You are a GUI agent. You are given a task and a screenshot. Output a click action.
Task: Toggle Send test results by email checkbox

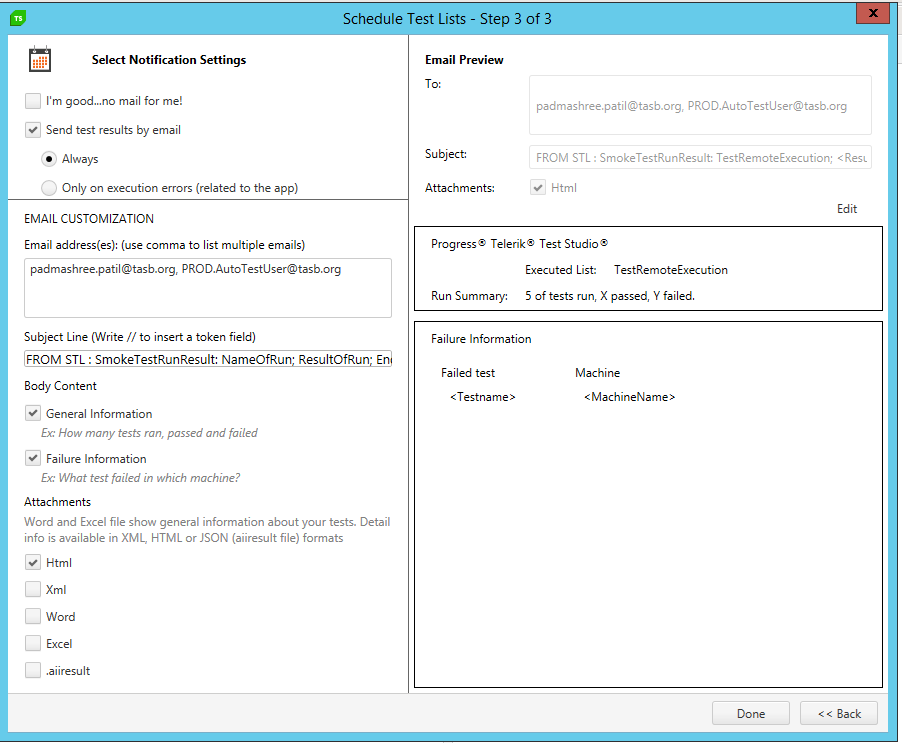point(34,130)
